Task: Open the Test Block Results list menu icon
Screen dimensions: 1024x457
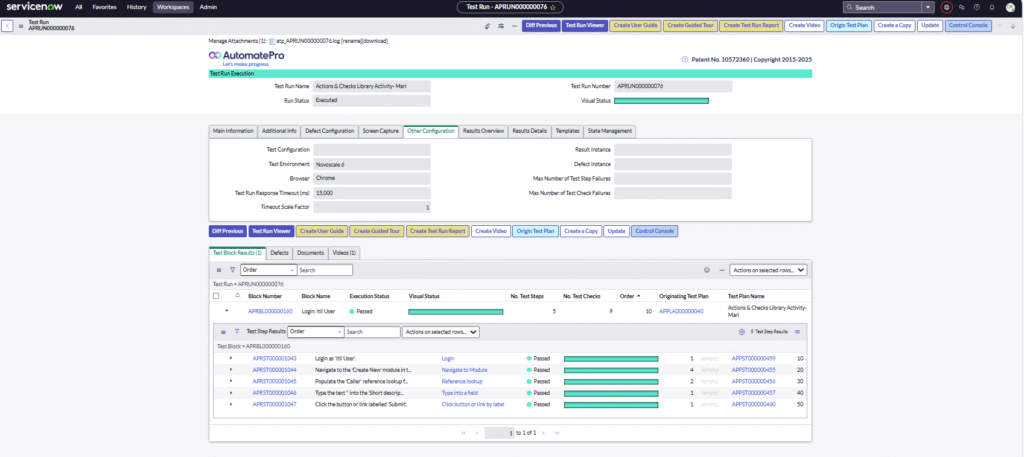Action: tap(219, 270)
